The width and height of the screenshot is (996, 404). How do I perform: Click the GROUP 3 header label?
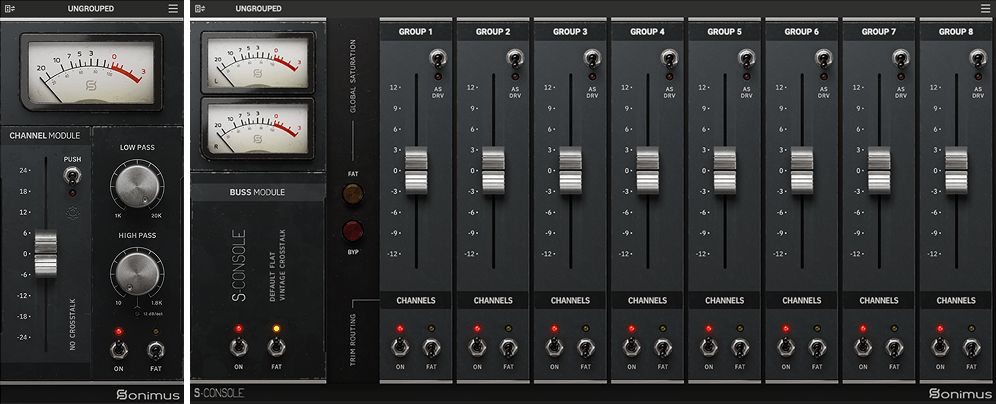(x=570, y=31)
